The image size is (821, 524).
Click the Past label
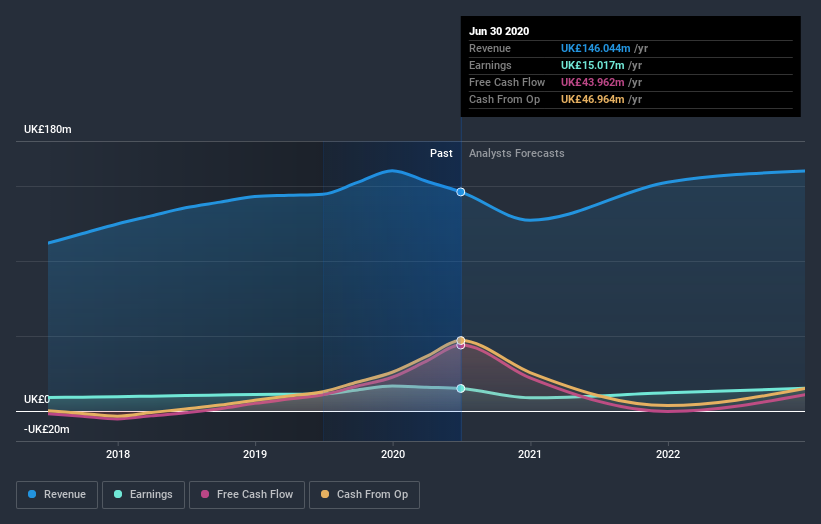click(x=441, y=153)
